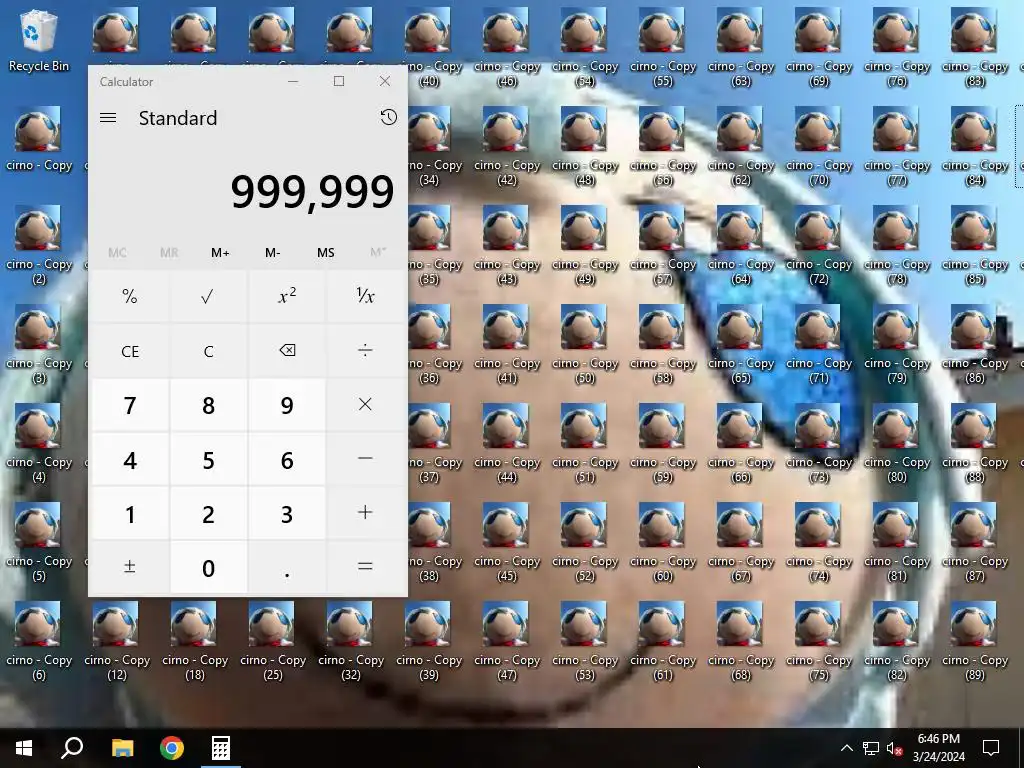Screen dimensions: 1024x768
Task: Click the reciprocal 1/x key
Action: tap(365, 297)
